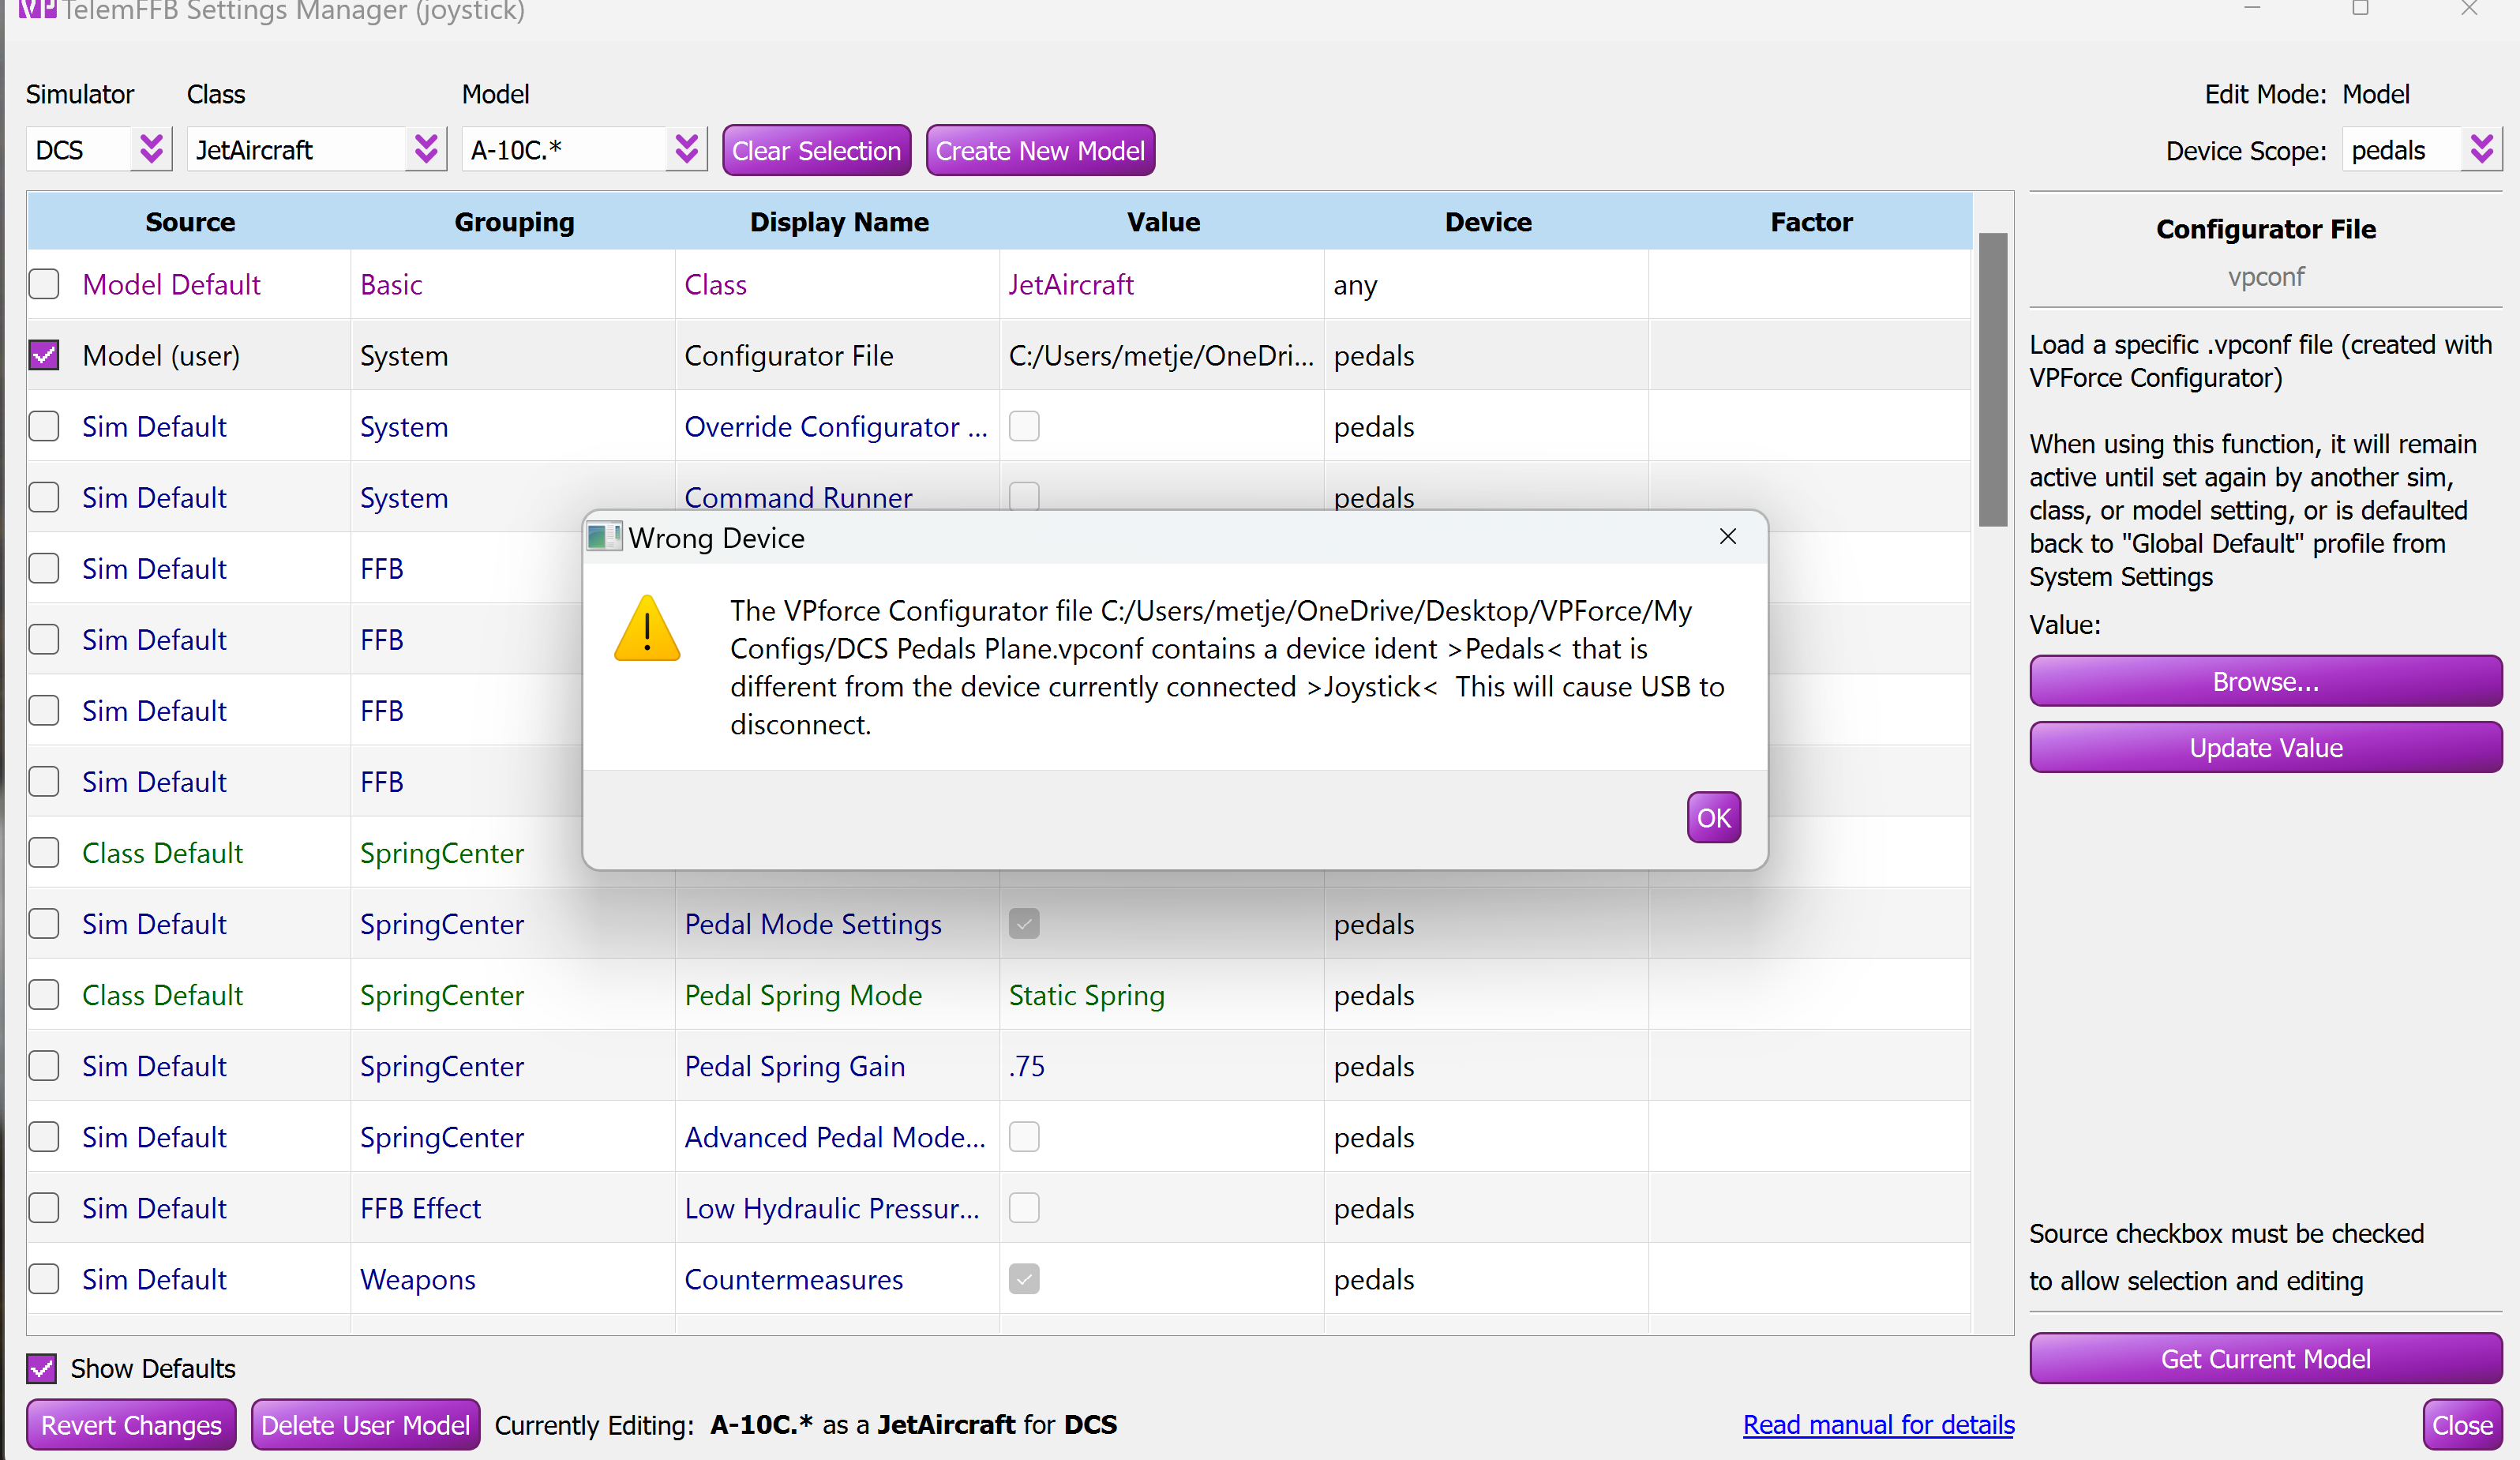Expand the Simulator DCS dropdown arrow
The height and width of the screenshot is (1460, 2520).
tap(151, 150)
